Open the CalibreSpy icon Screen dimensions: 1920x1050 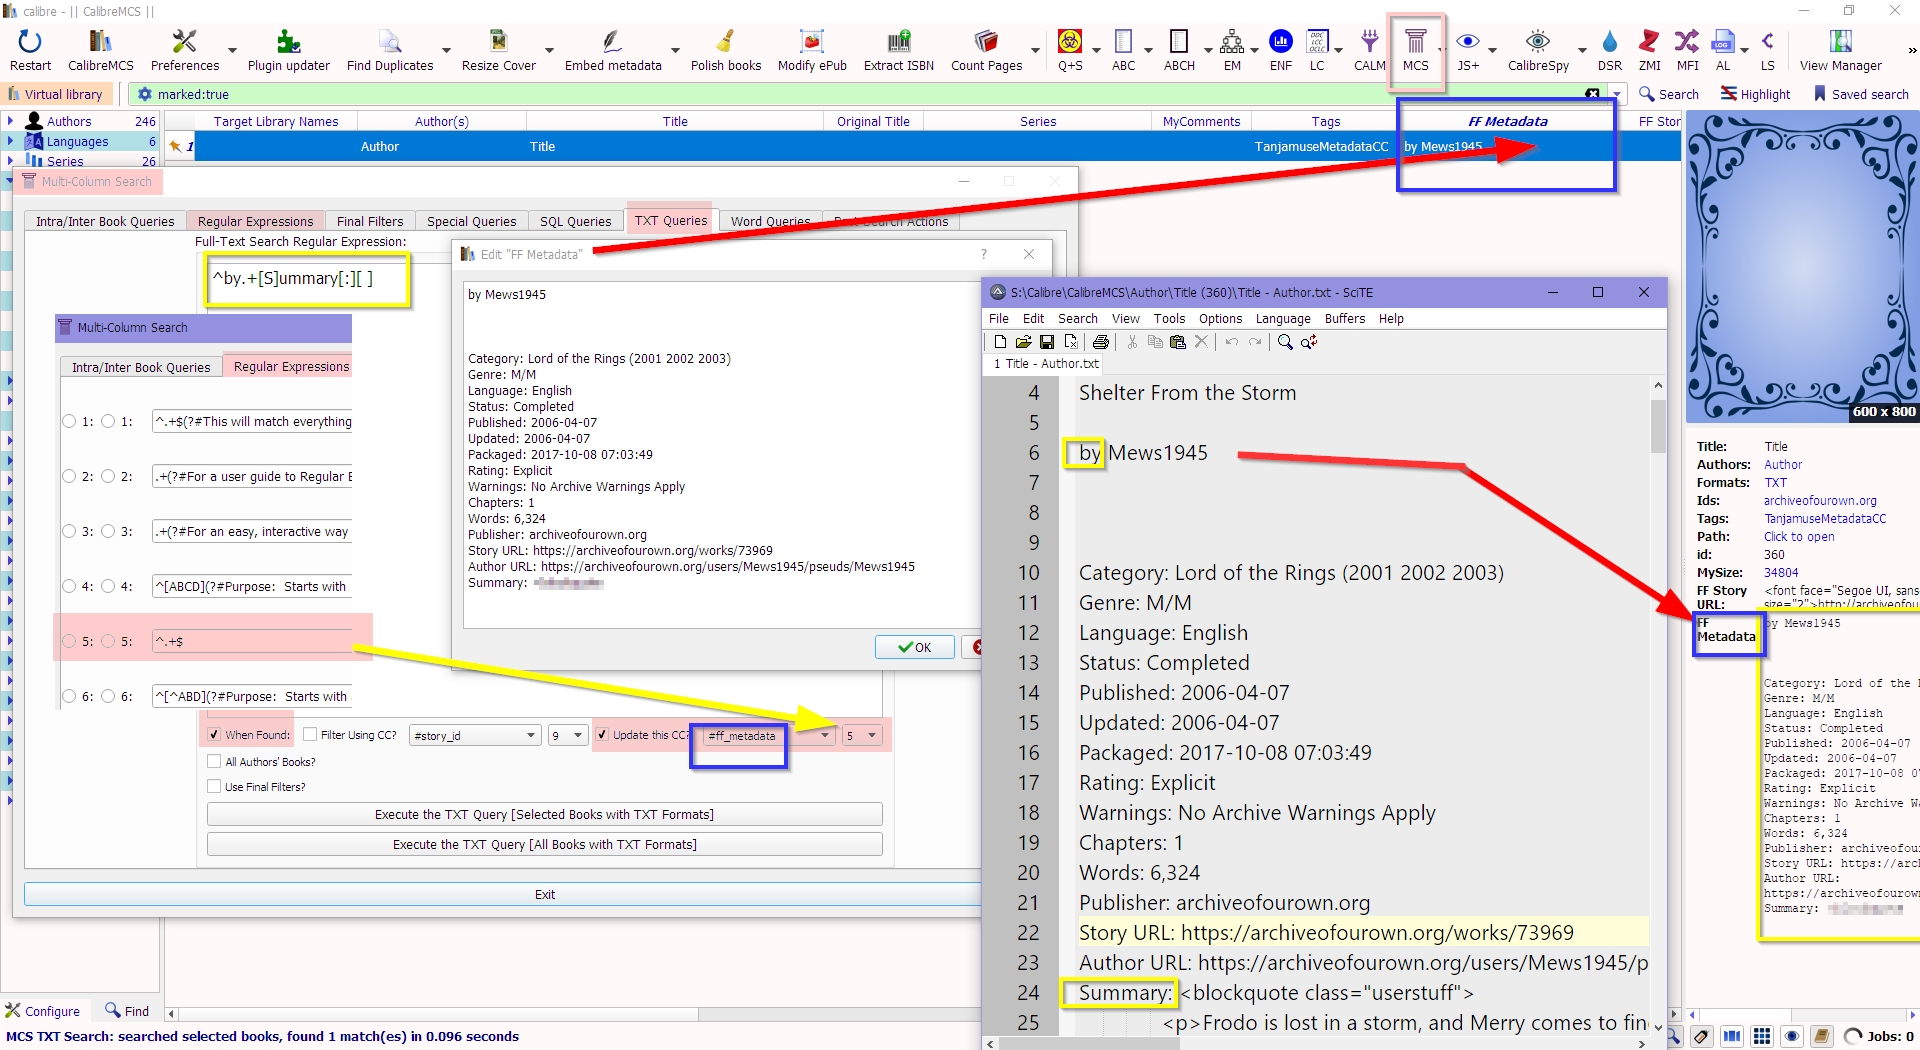tap(1538, 42)
